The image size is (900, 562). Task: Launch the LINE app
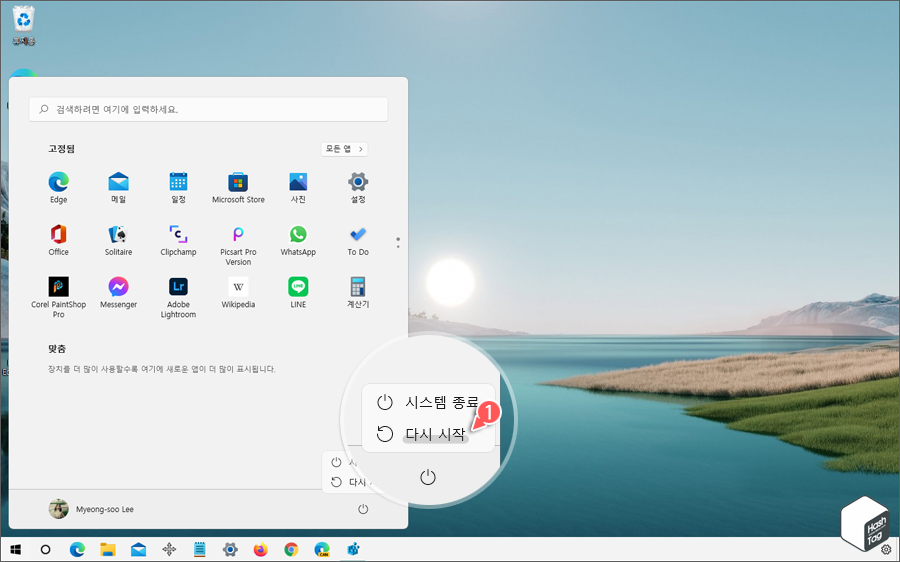pyautogui.click(x=298, y=293)
